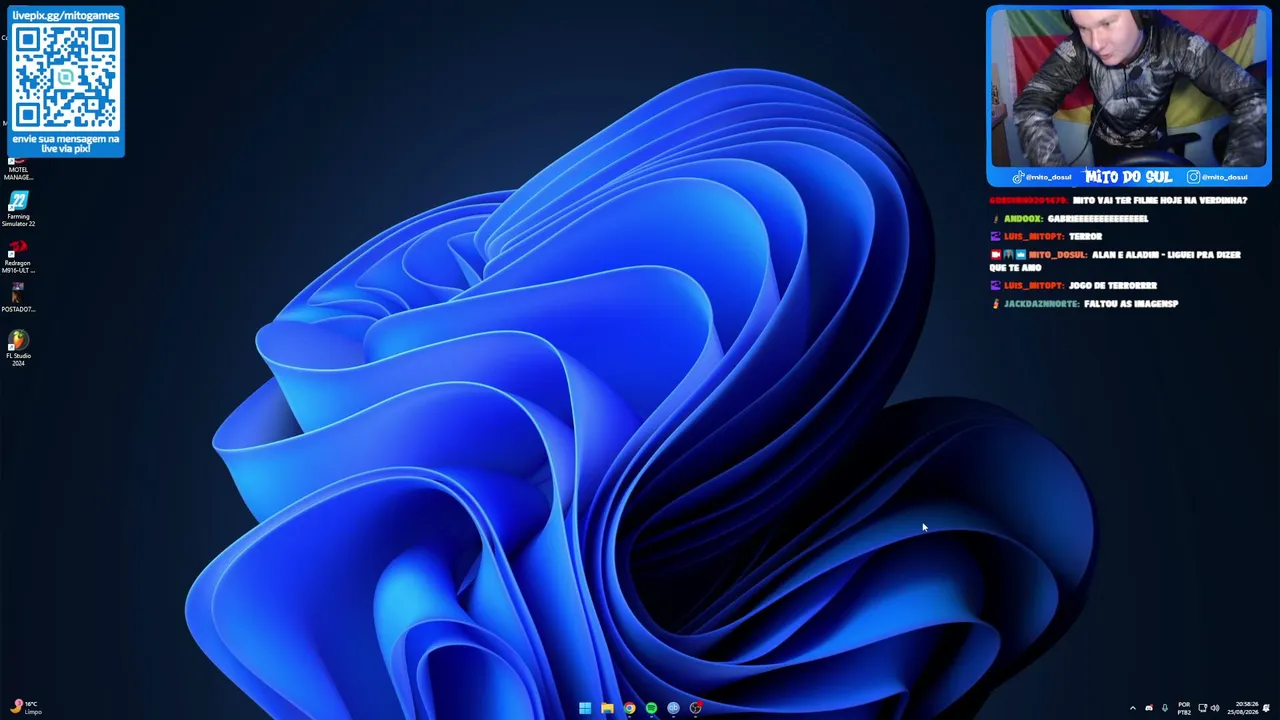The width and height of the screenshot is (1280, 720).
Task: Switch the POR PTB2 keyboard language
Action: coord(1184,708)
